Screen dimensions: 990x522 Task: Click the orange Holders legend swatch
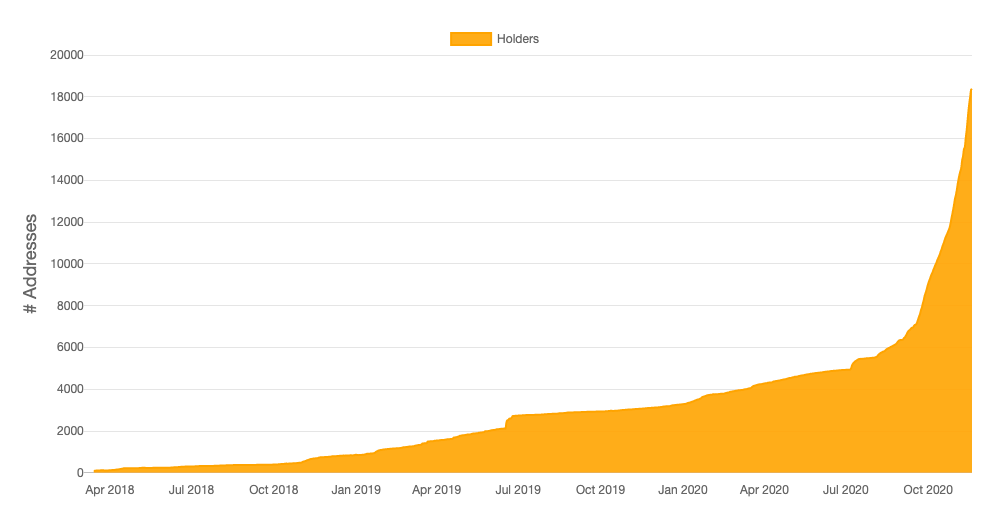(x=470, y=39)
